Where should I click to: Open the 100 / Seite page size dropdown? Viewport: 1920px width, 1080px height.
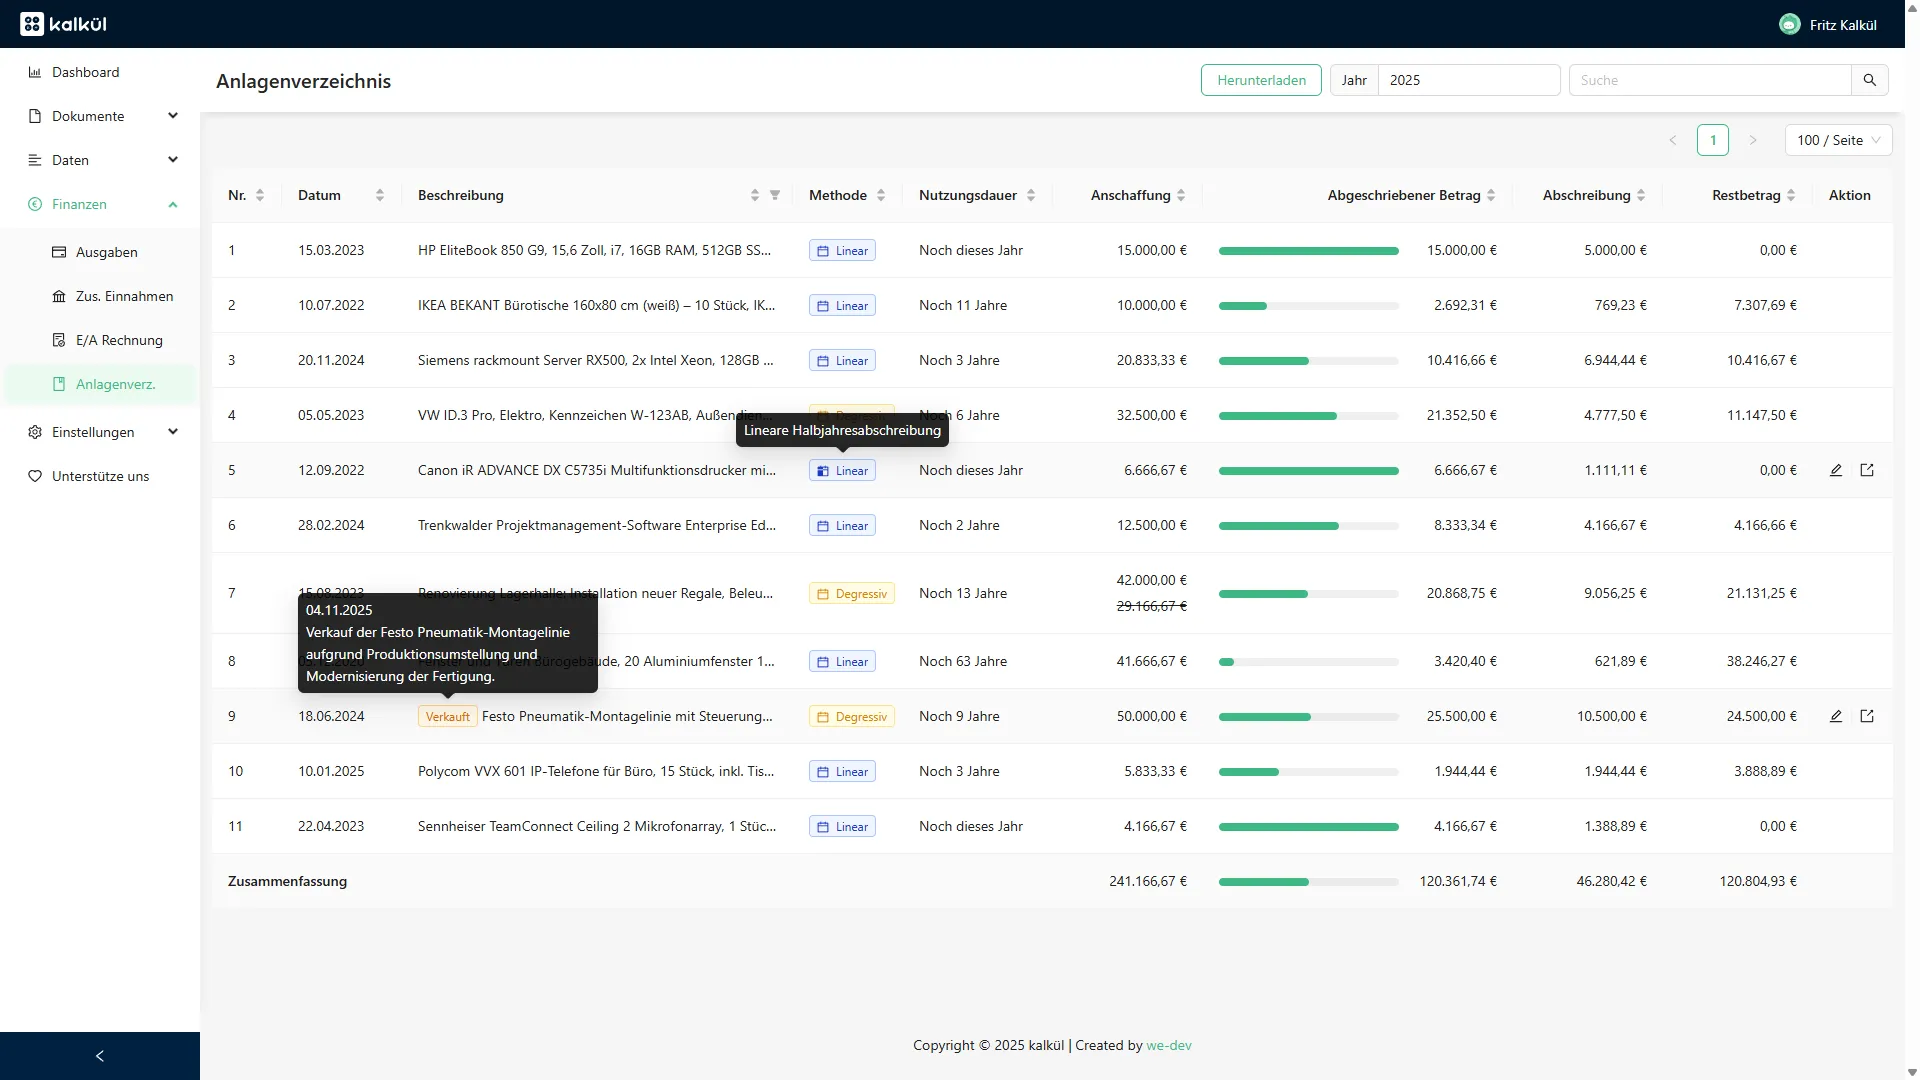point(1838,140)
